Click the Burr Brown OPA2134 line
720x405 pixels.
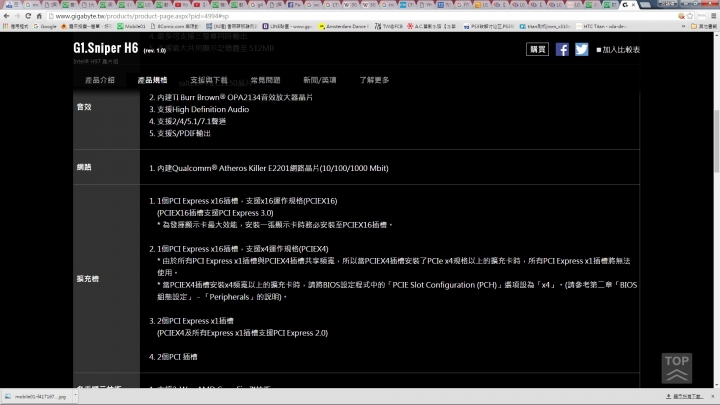point(231,97)
